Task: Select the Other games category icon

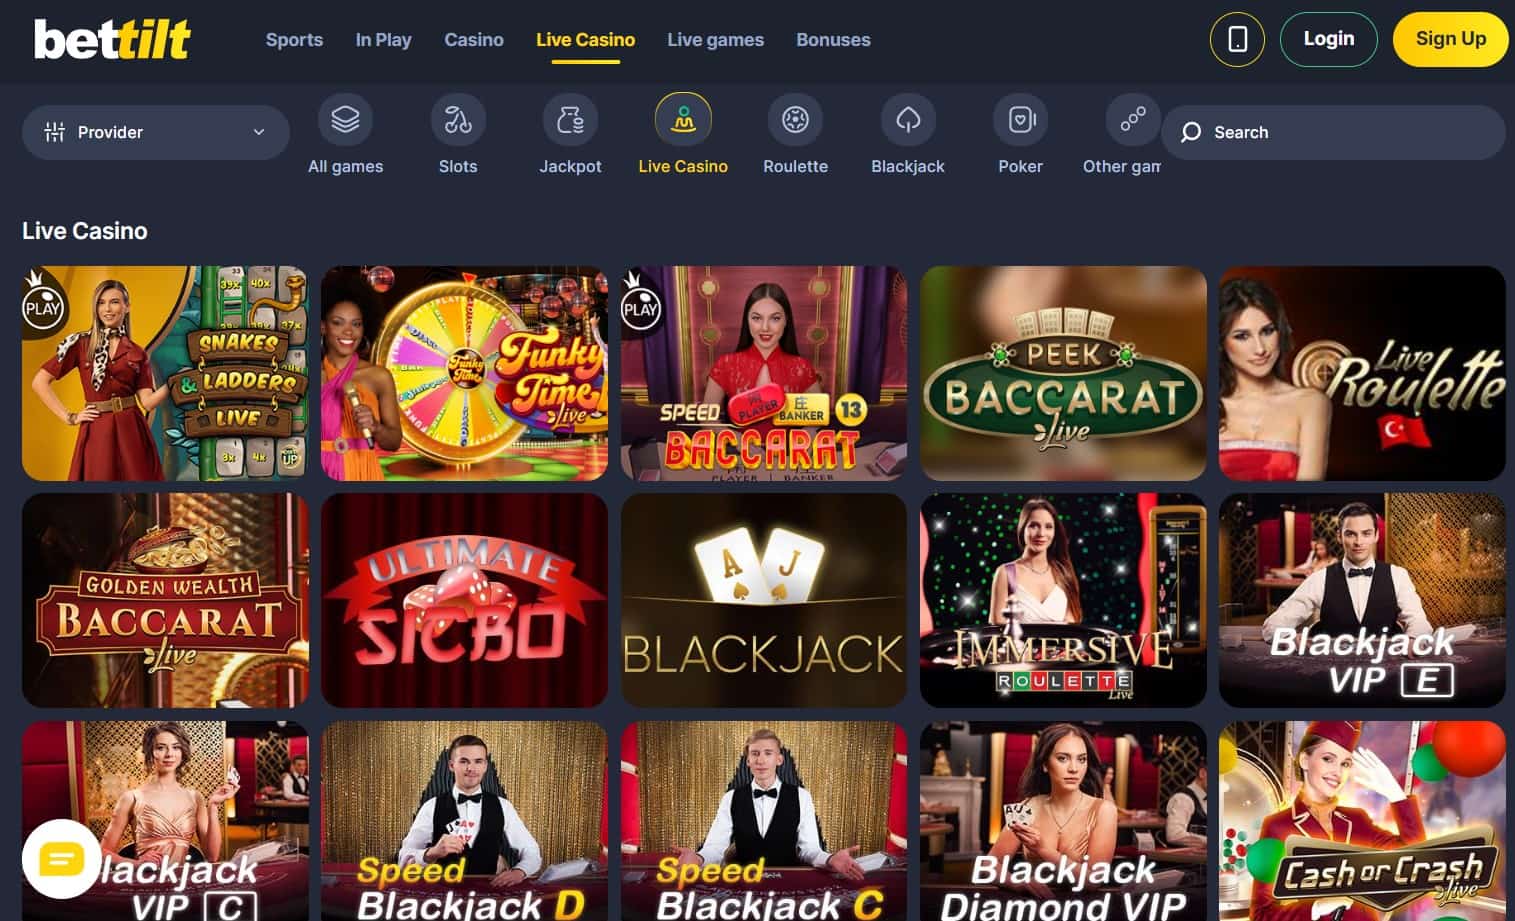Action: pos(1132,120)
